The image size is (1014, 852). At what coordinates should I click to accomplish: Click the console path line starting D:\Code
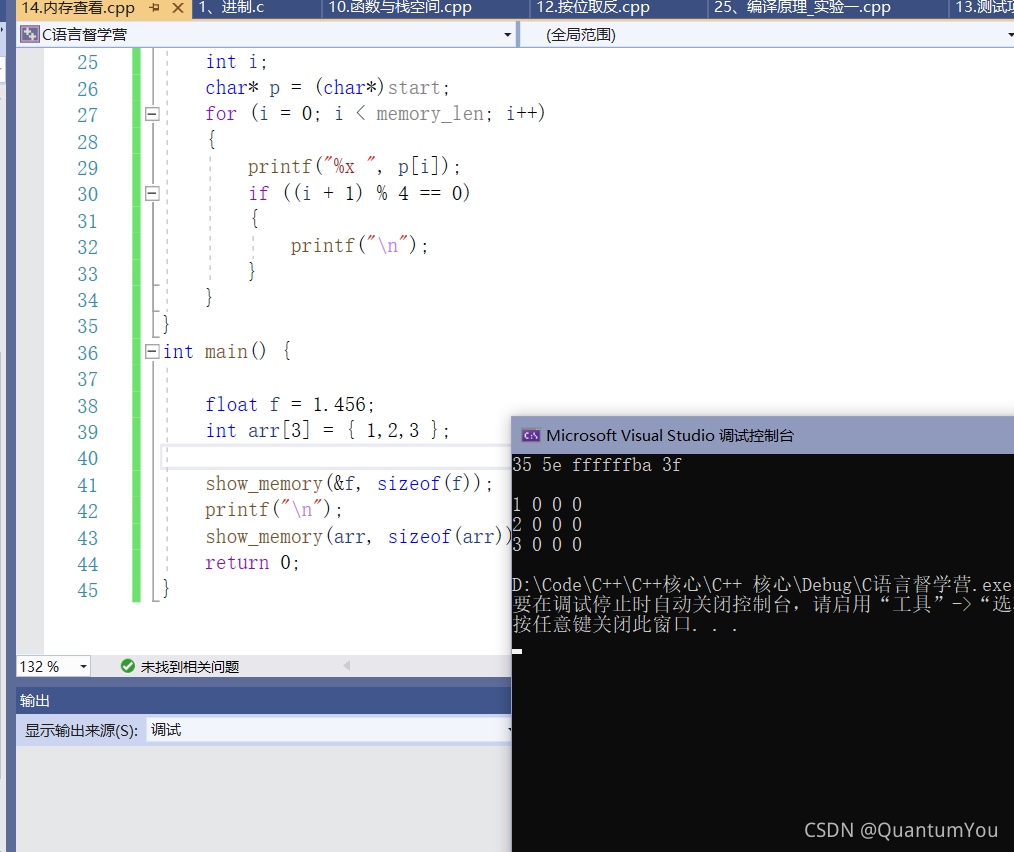click(x=762, y=585)
